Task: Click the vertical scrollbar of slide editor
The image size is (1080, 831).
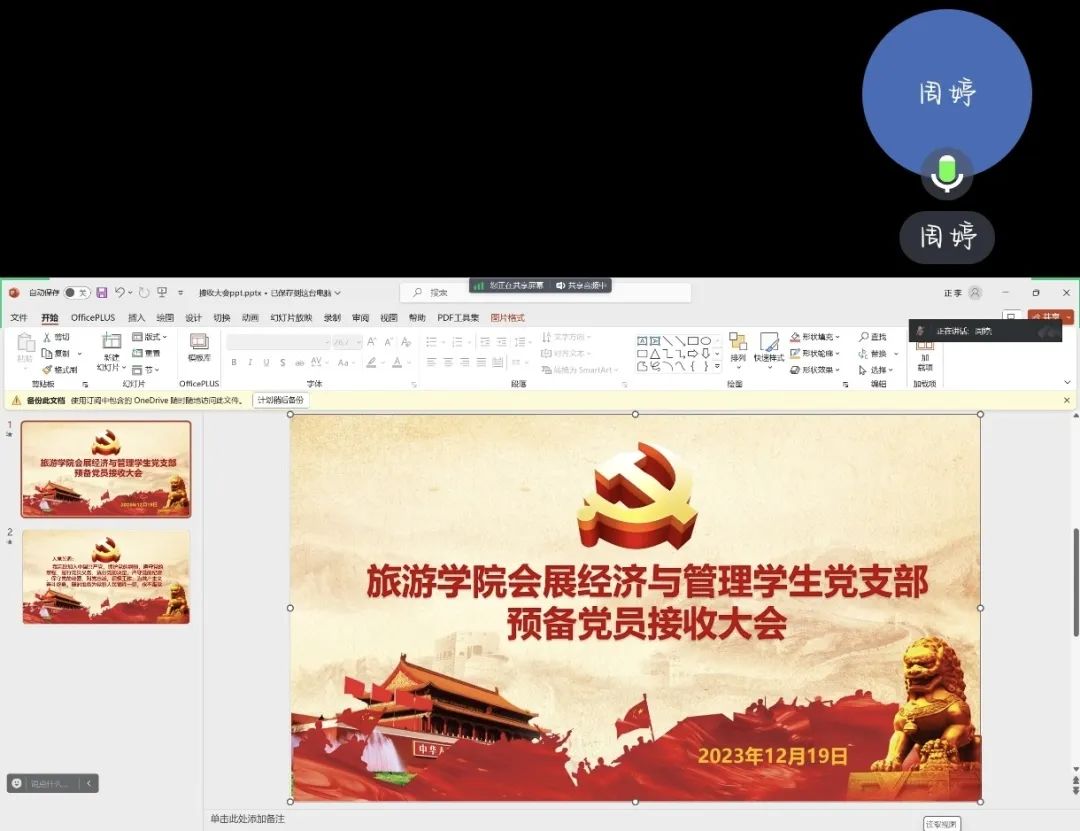Action: pyautogui.click(x=1075, y=582)
